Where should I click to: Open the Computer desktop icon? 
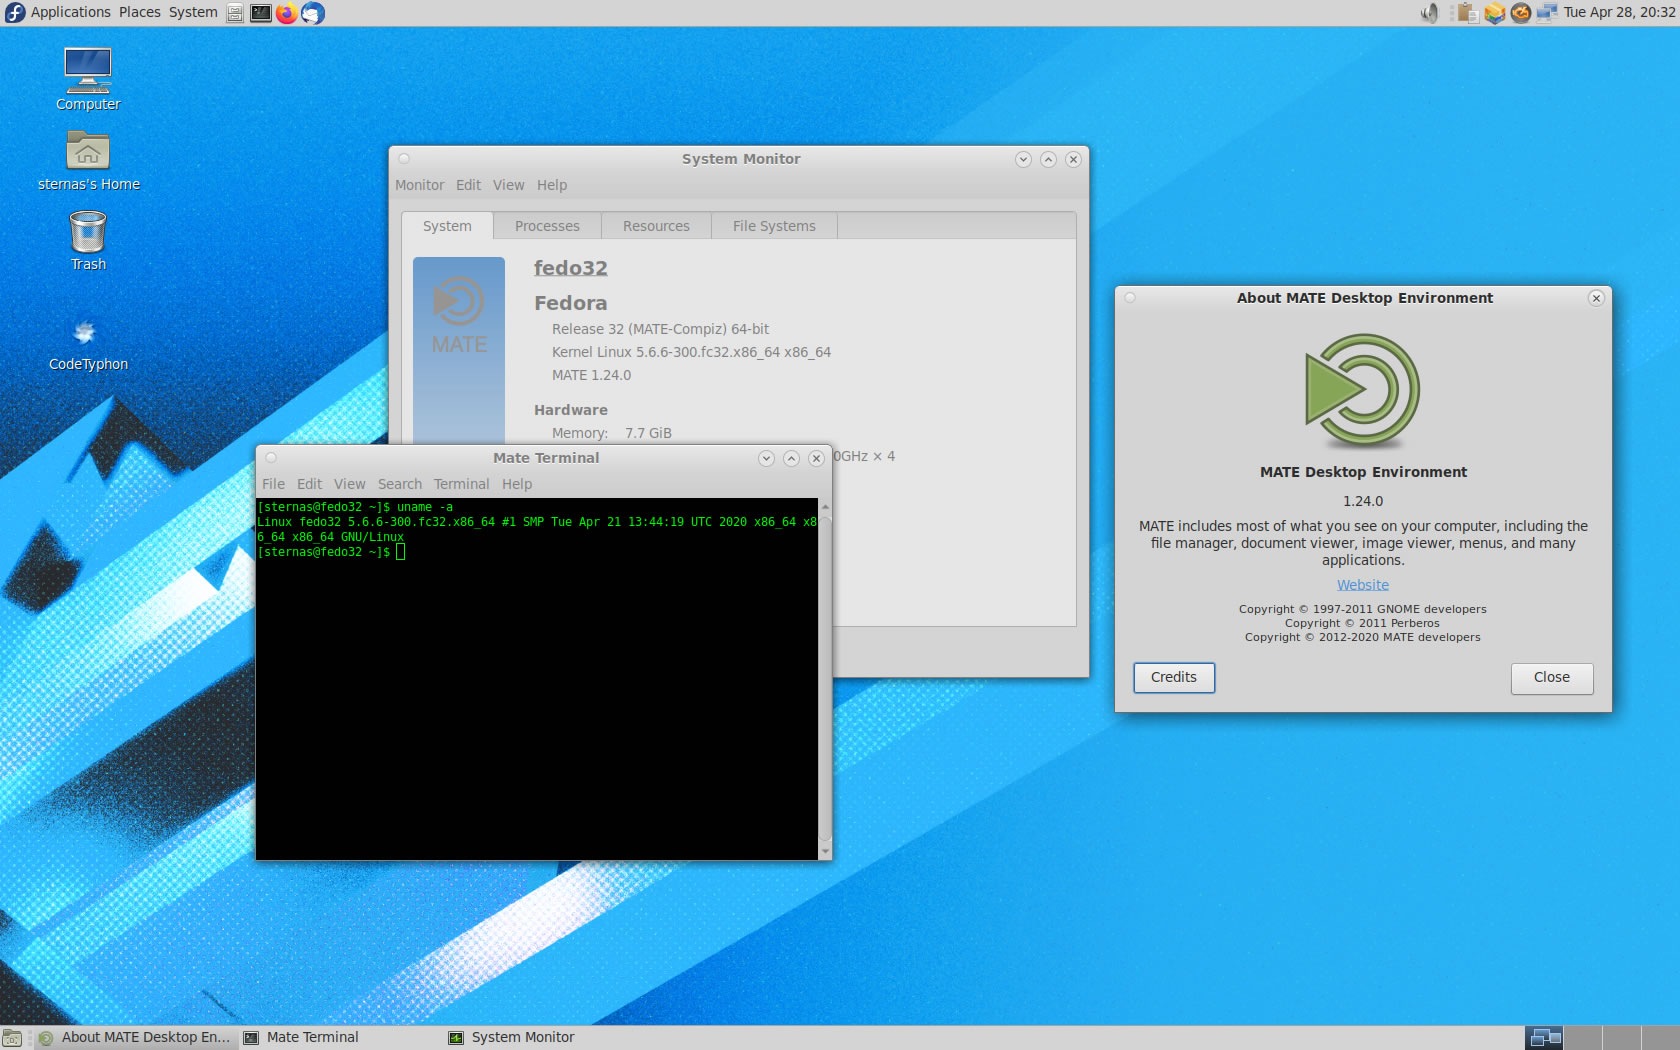88,79
